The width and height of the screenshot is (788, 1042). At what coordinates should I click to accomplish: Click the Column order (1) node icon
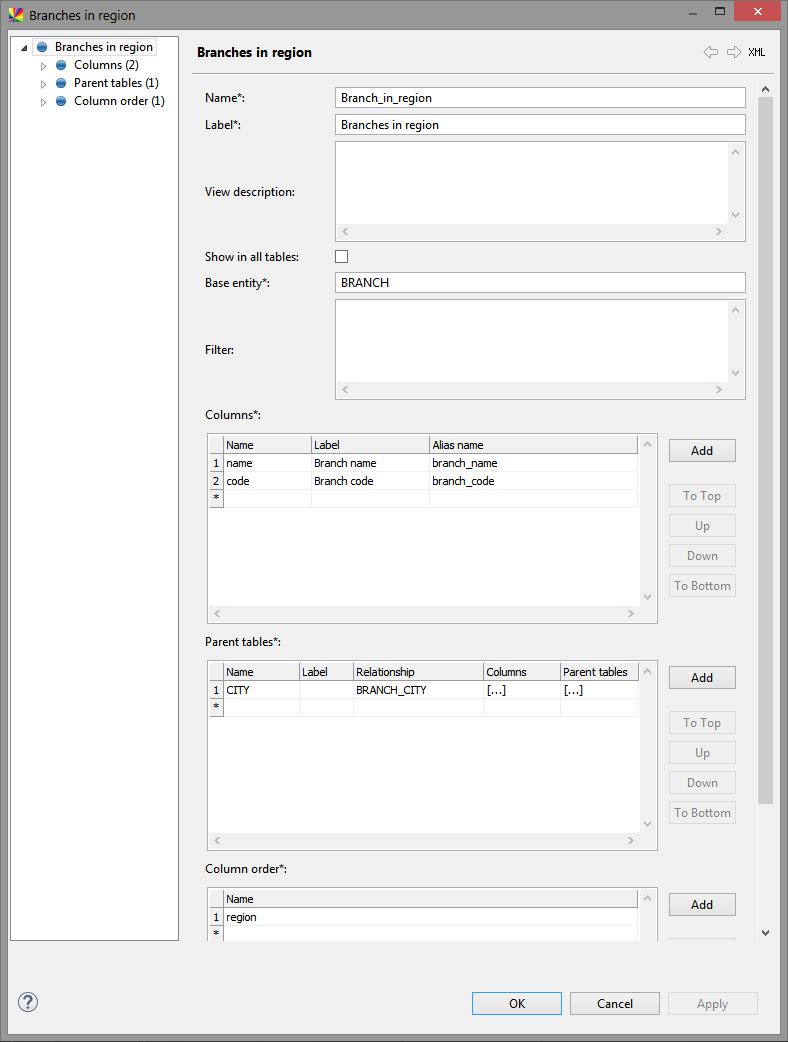[x=61, y=101]
